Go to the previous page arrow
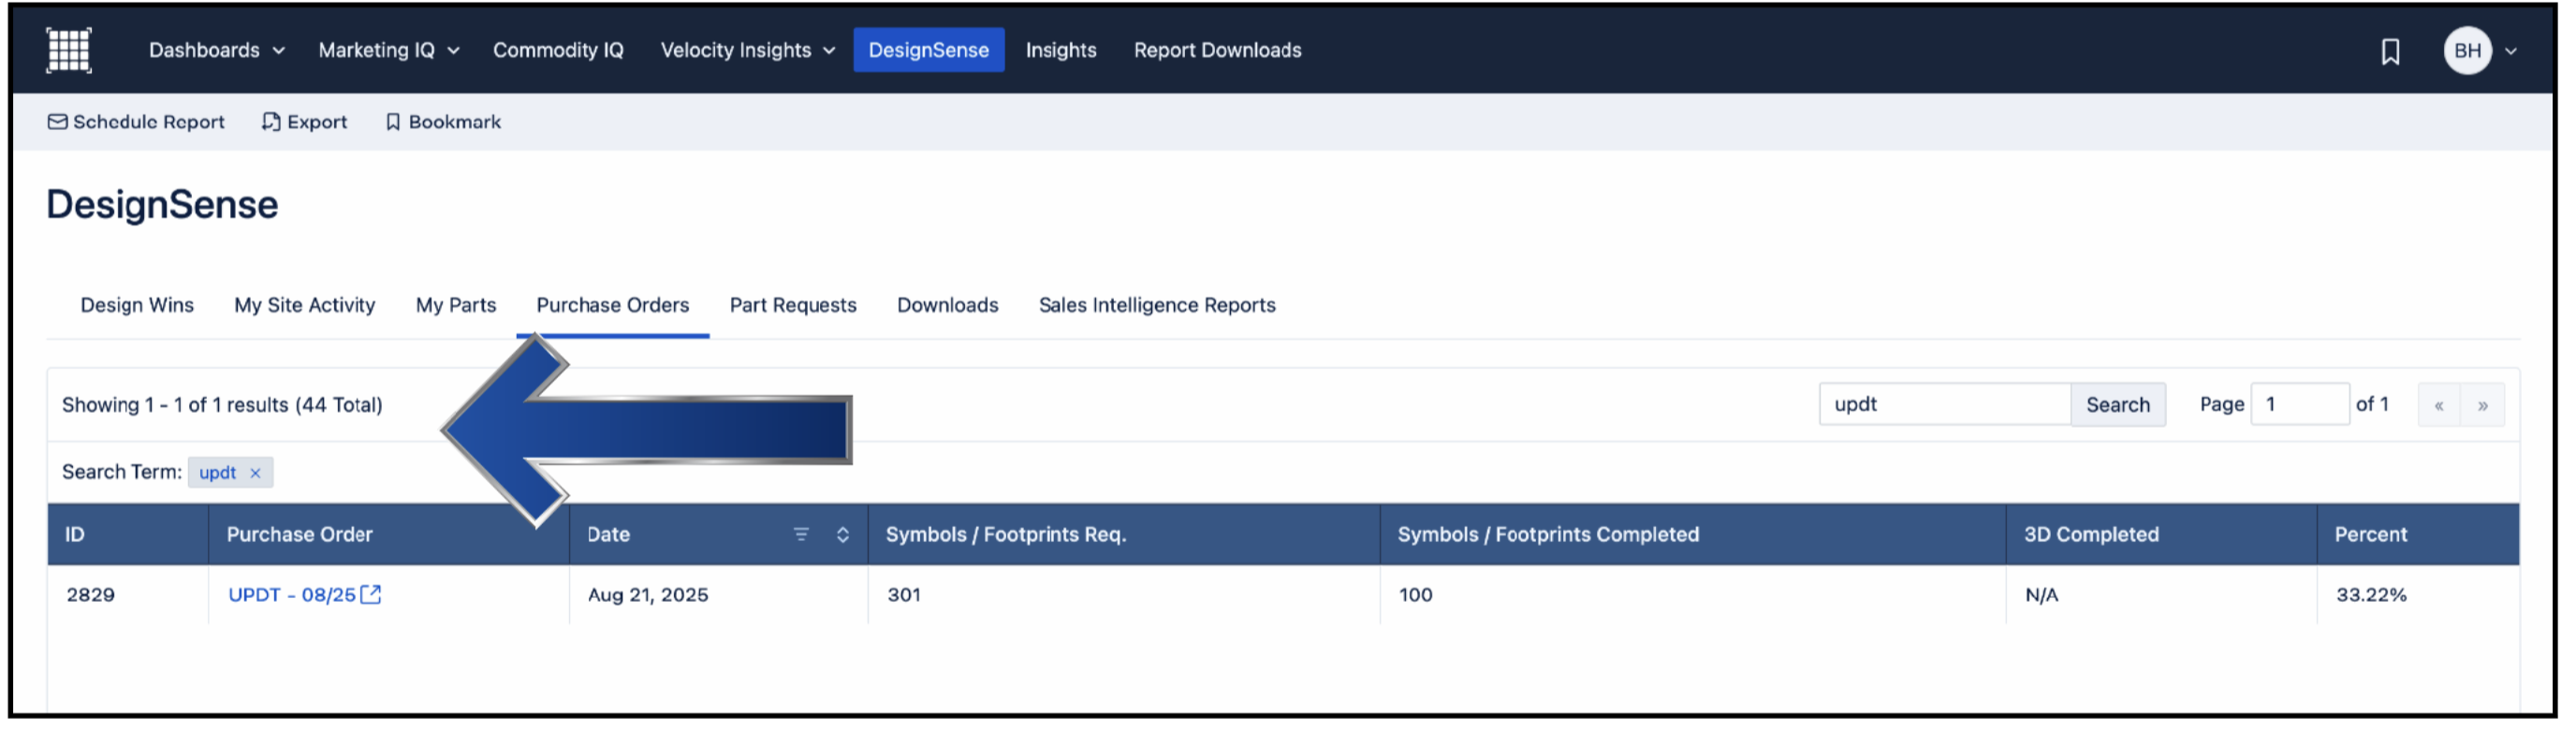The height and width of the screenshot is (730, 2576). point(2439,405)
